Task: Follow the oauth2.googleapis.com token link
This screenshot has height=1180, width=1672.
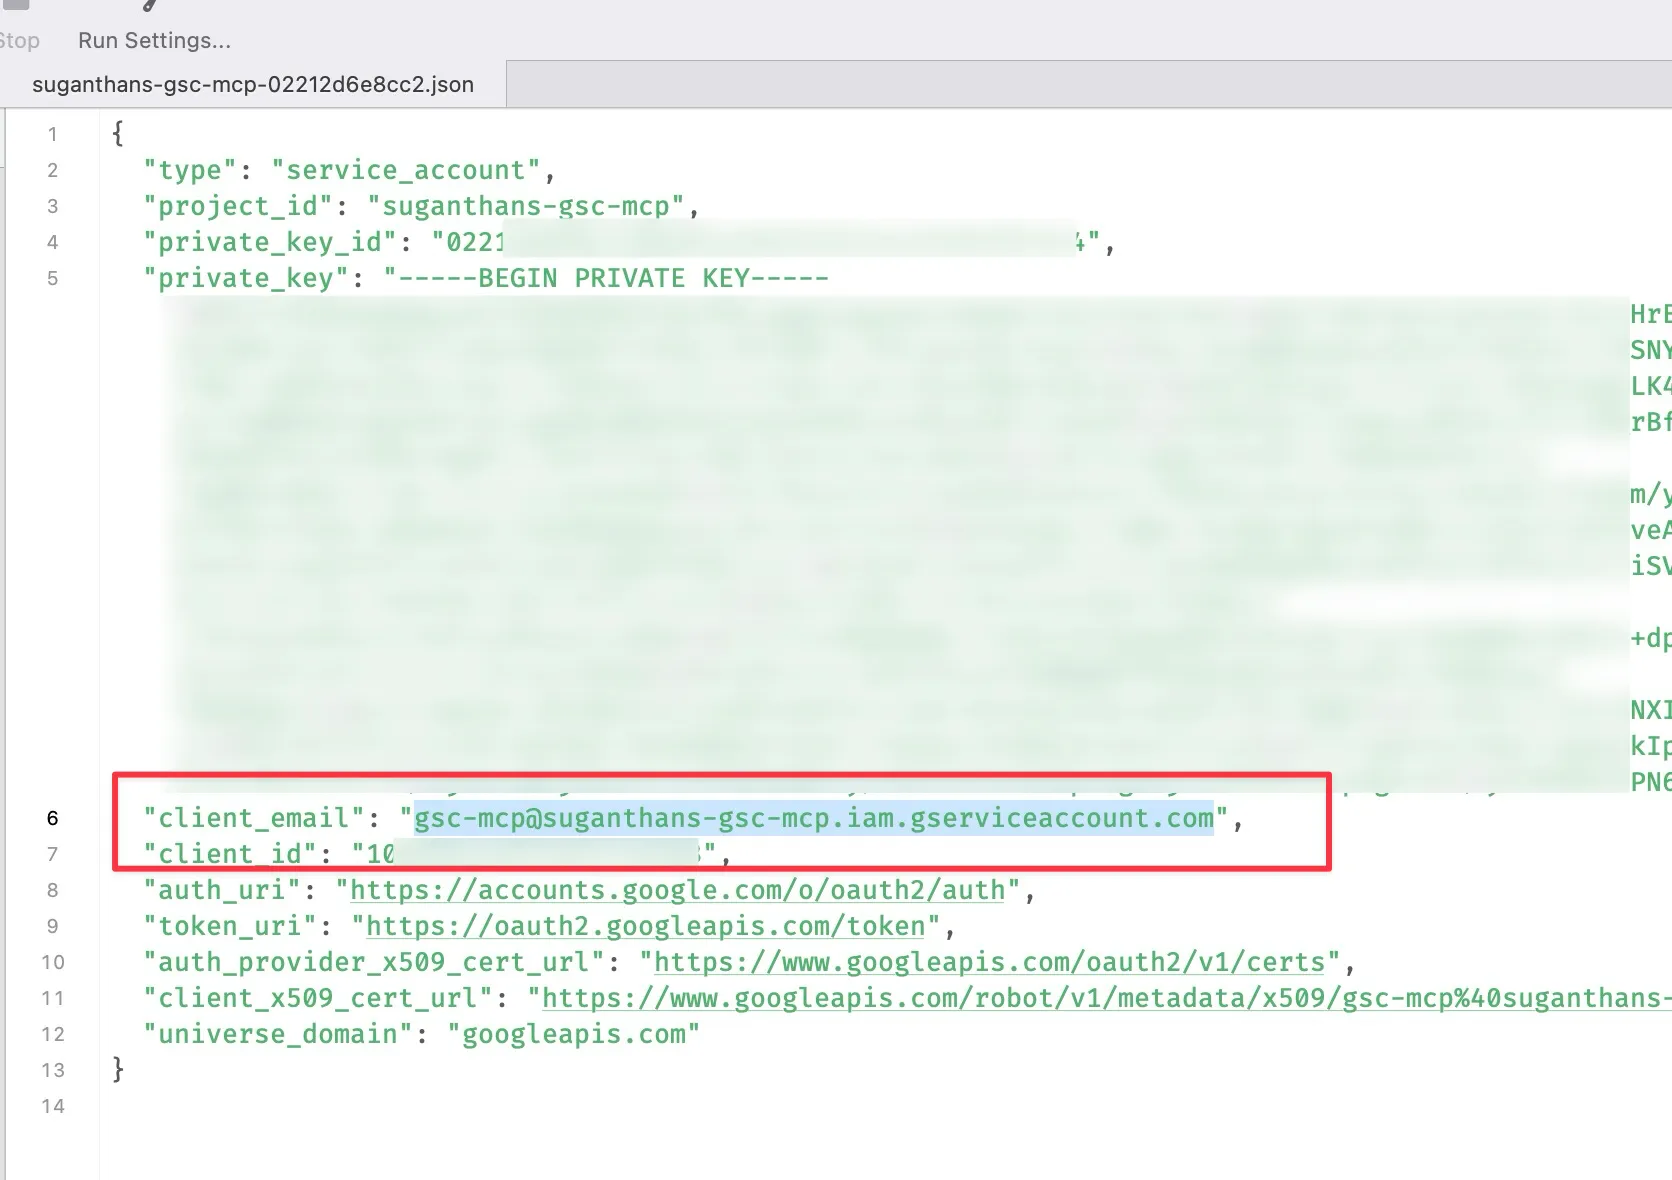Action: coord(645,926)
